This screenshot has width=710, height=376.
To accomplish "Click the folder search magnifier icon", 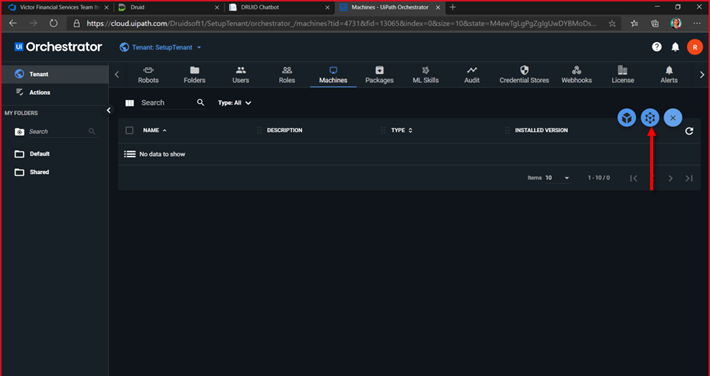I will pos(92,131).
